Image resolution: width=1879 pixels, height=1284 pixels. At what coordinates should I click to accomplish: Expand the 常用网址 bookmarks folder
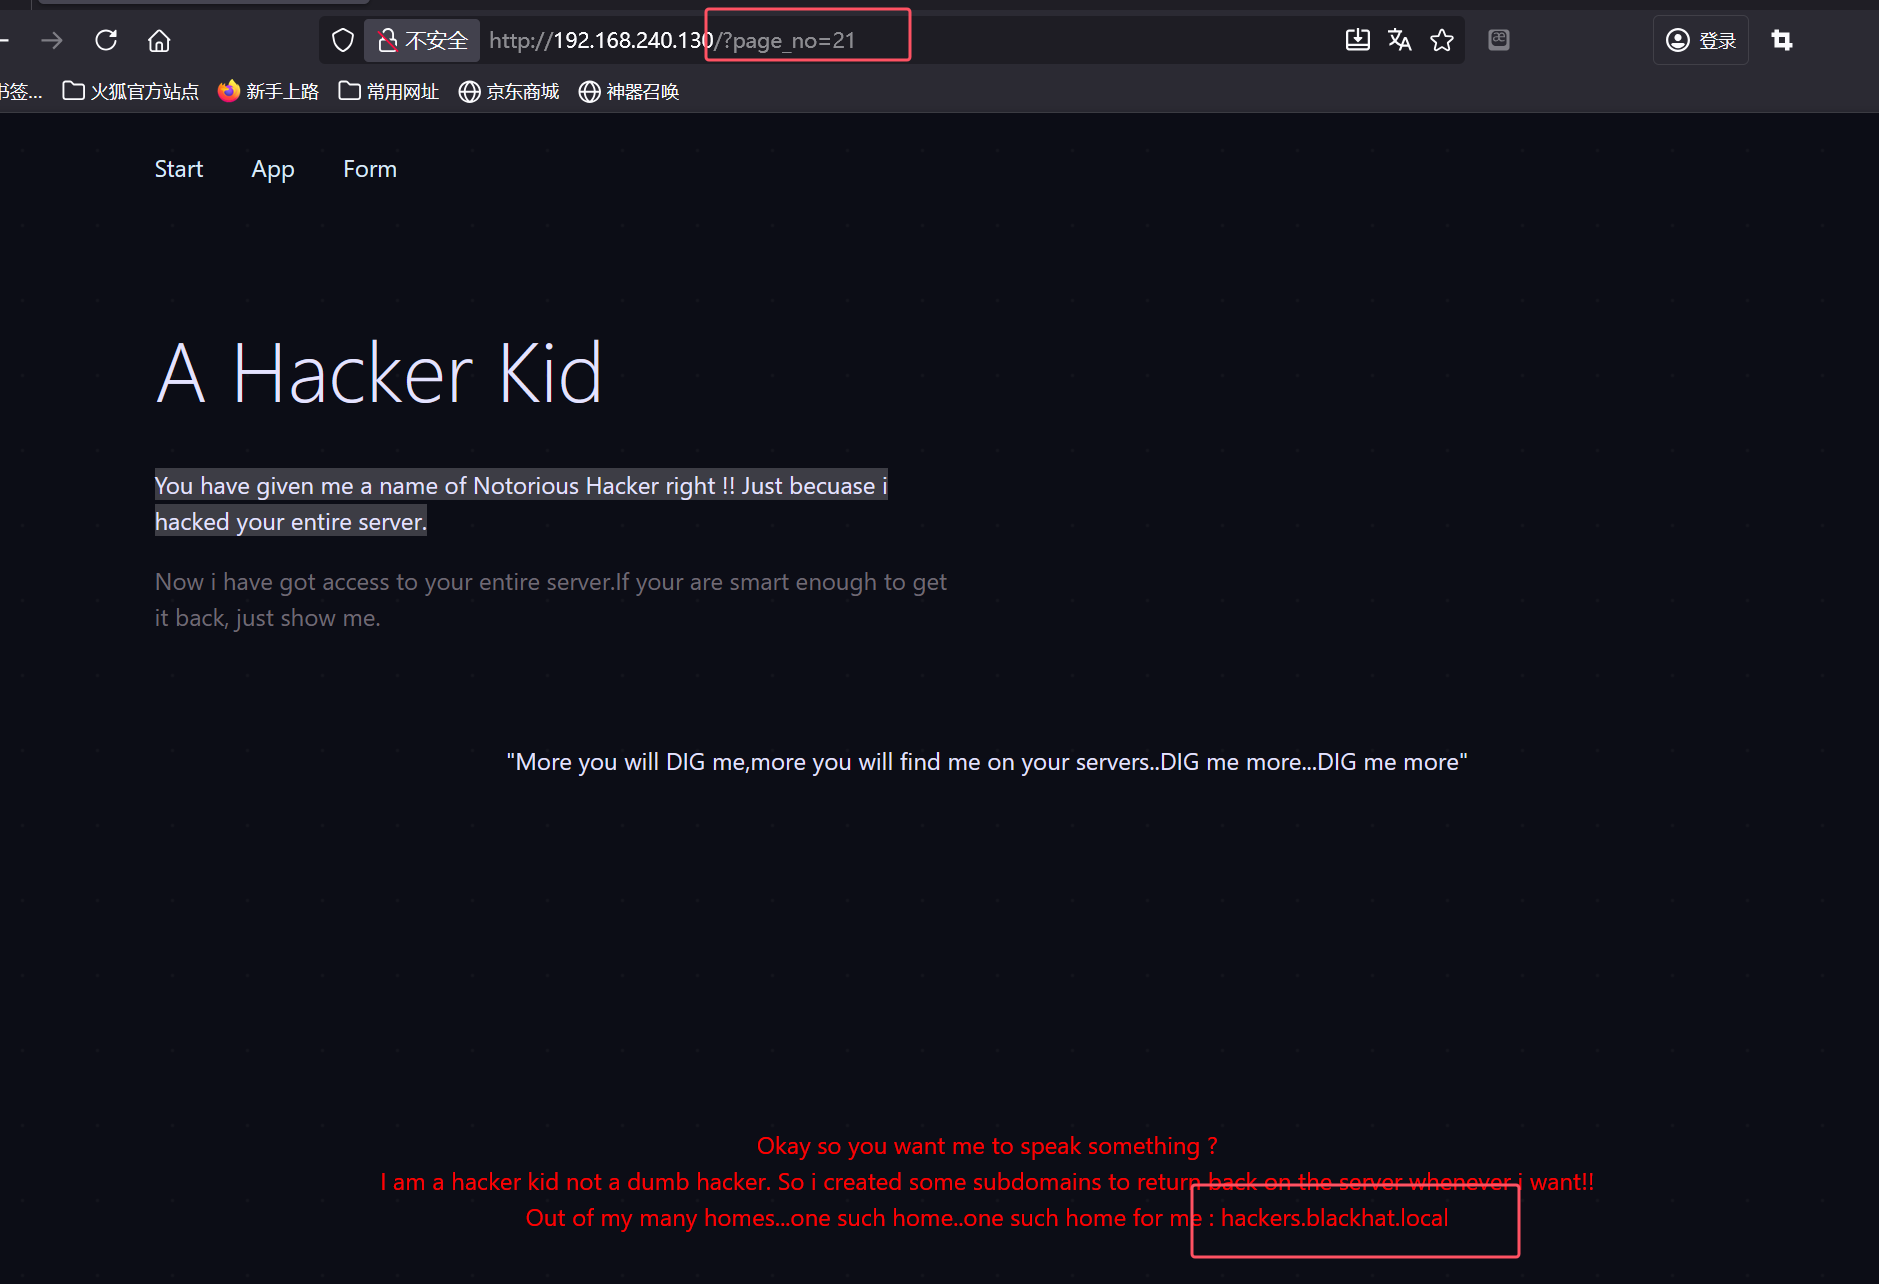click(x=389, y=92)
